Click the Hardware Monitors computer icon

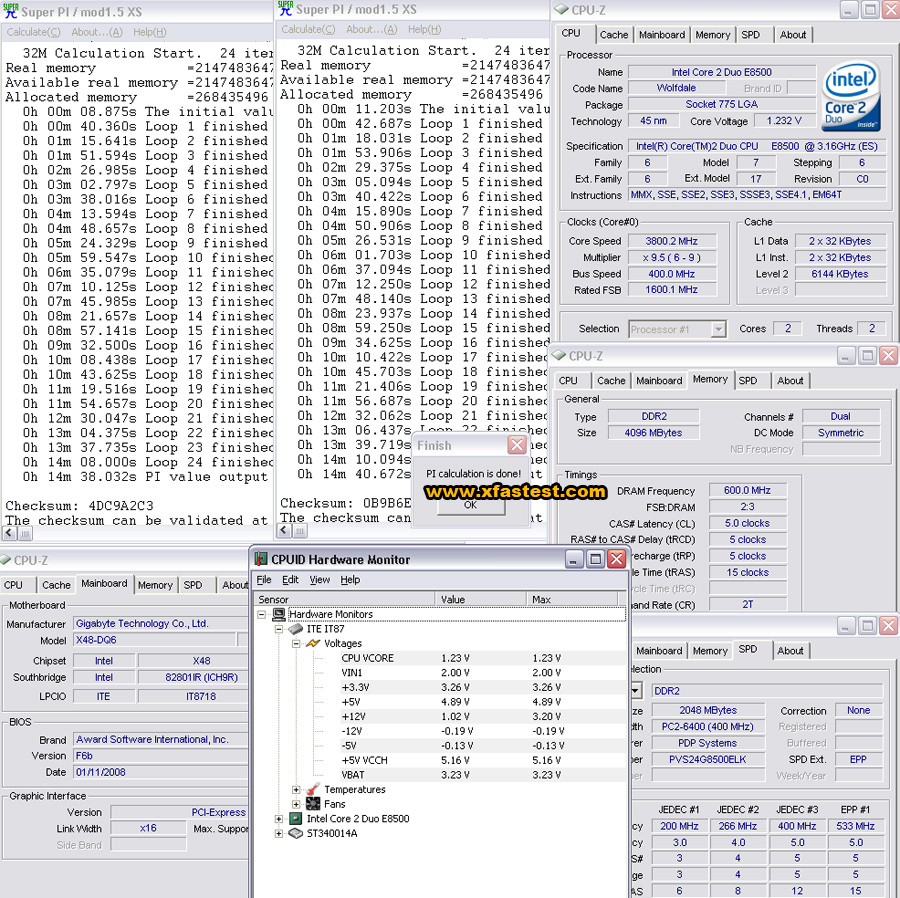pyautogui.click(x=279, y=615)
